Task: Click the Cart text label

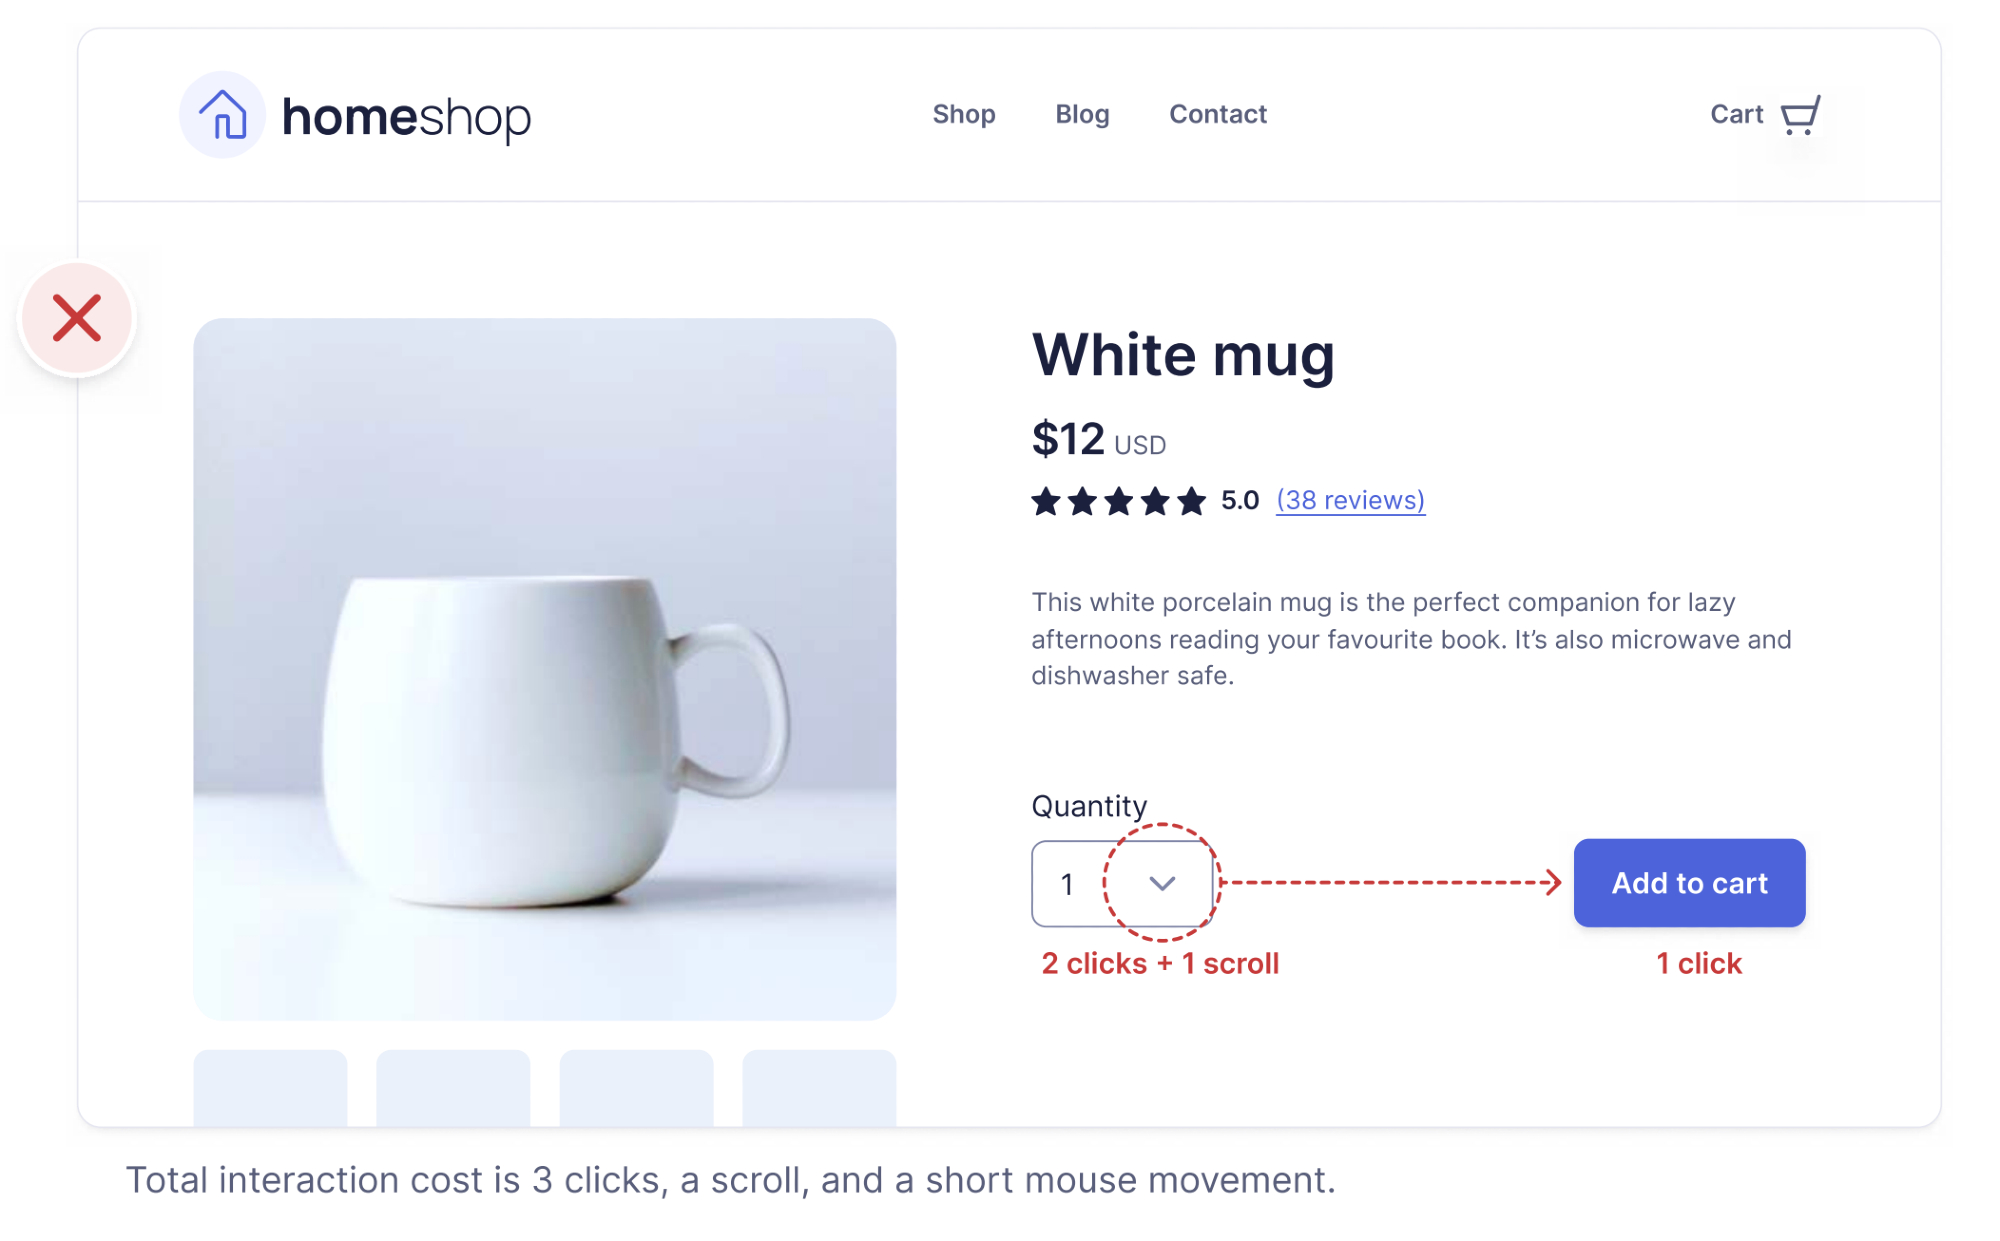Action: (1737, 114)
